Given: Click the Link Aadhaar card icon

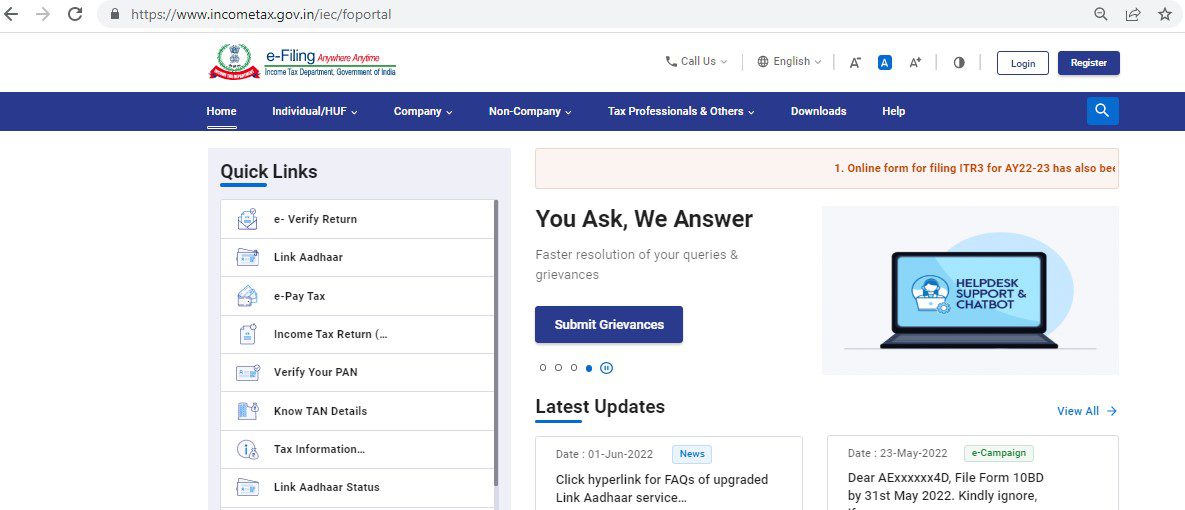Looking at the screenshot, I should [x=247, y=257].
